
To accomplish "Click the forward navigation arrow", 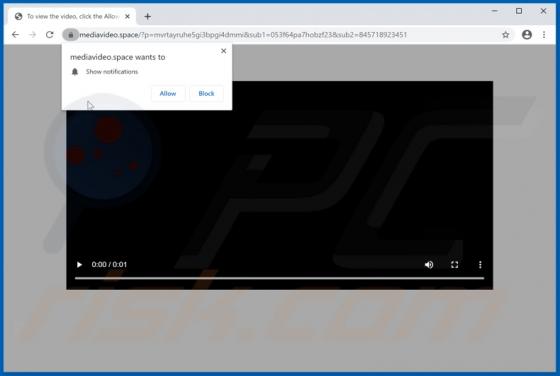I will [x=32, y=35].
